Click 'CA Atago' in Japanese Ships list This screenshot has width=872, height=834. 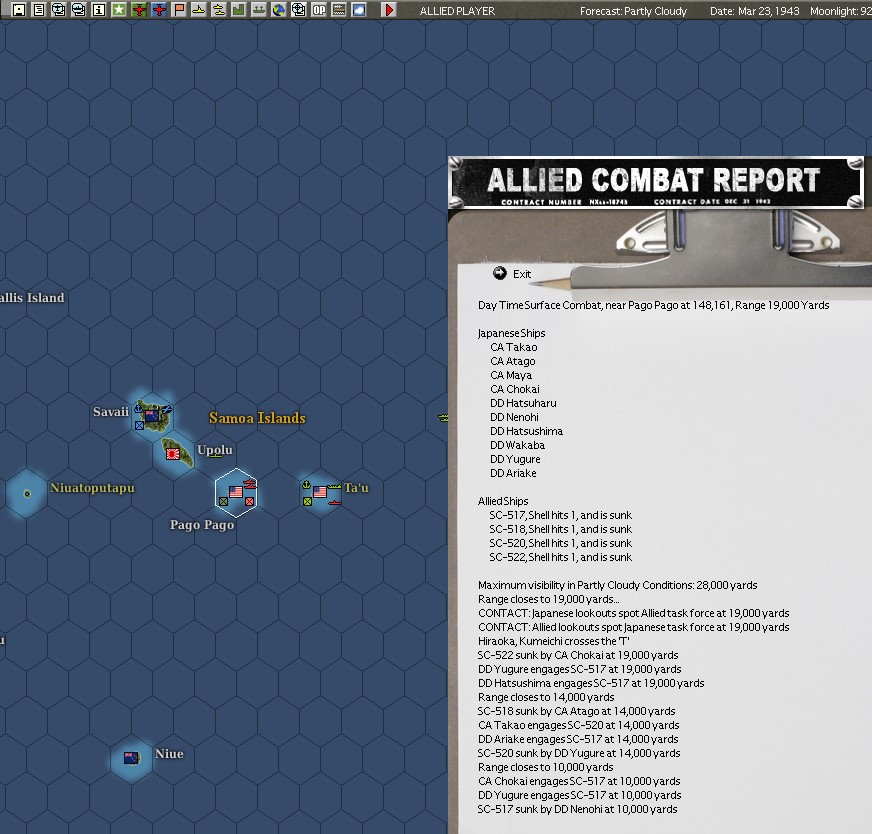[513, 361]
